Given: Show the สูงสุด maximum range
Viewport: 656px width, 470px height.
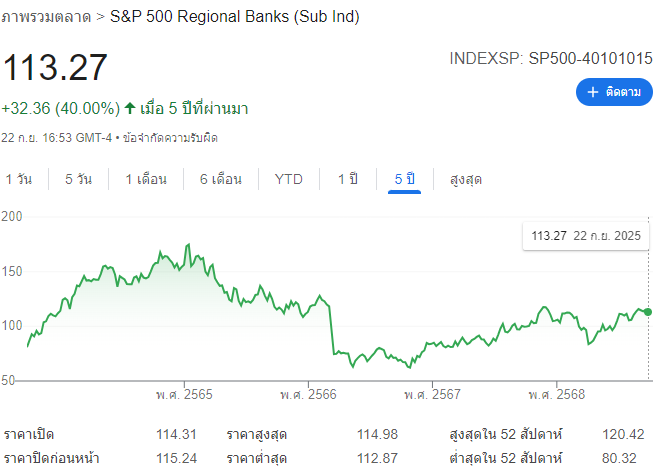Looking at the screenshot, I should [466, 179].
